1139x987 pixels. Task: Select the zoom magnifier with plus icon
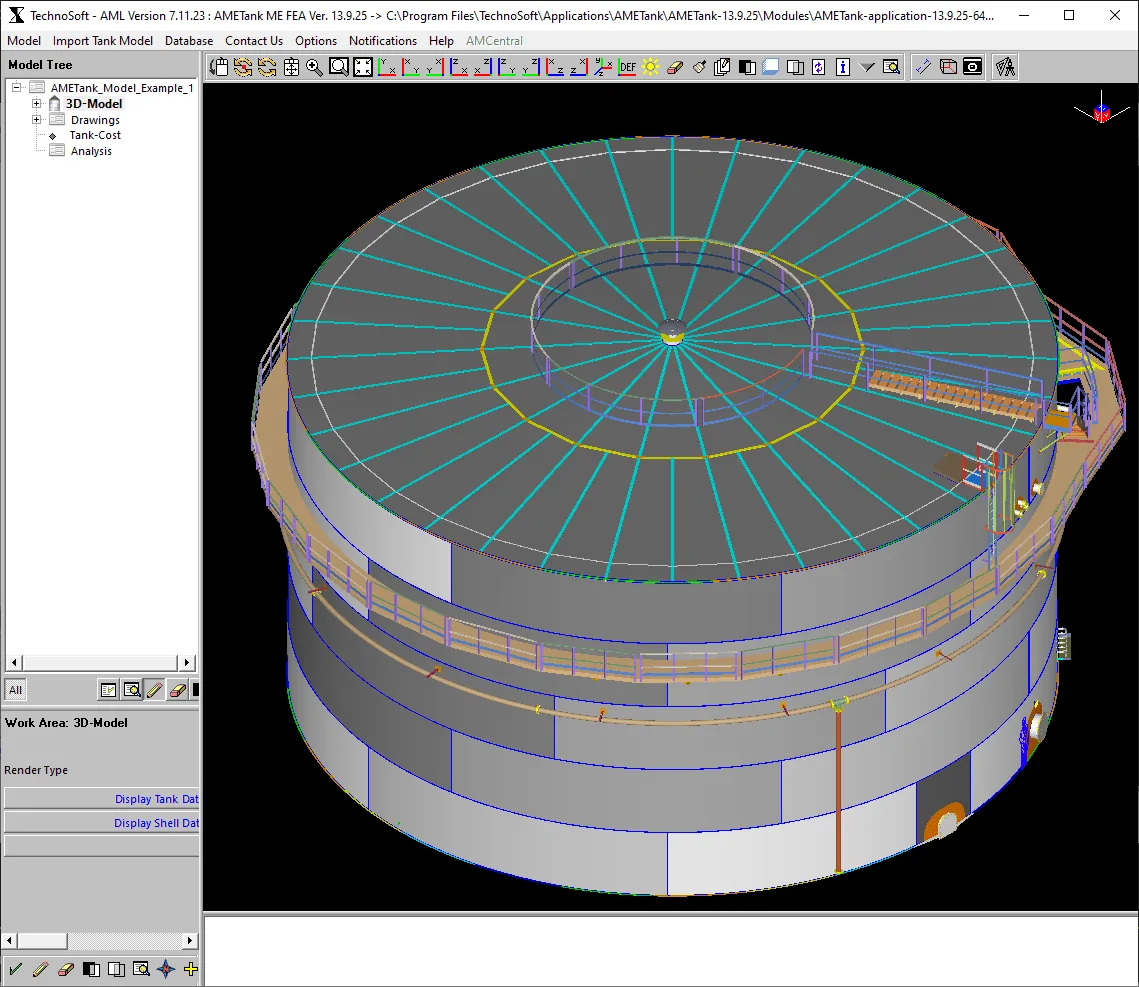pyautogui.click(x=314, y=68)
